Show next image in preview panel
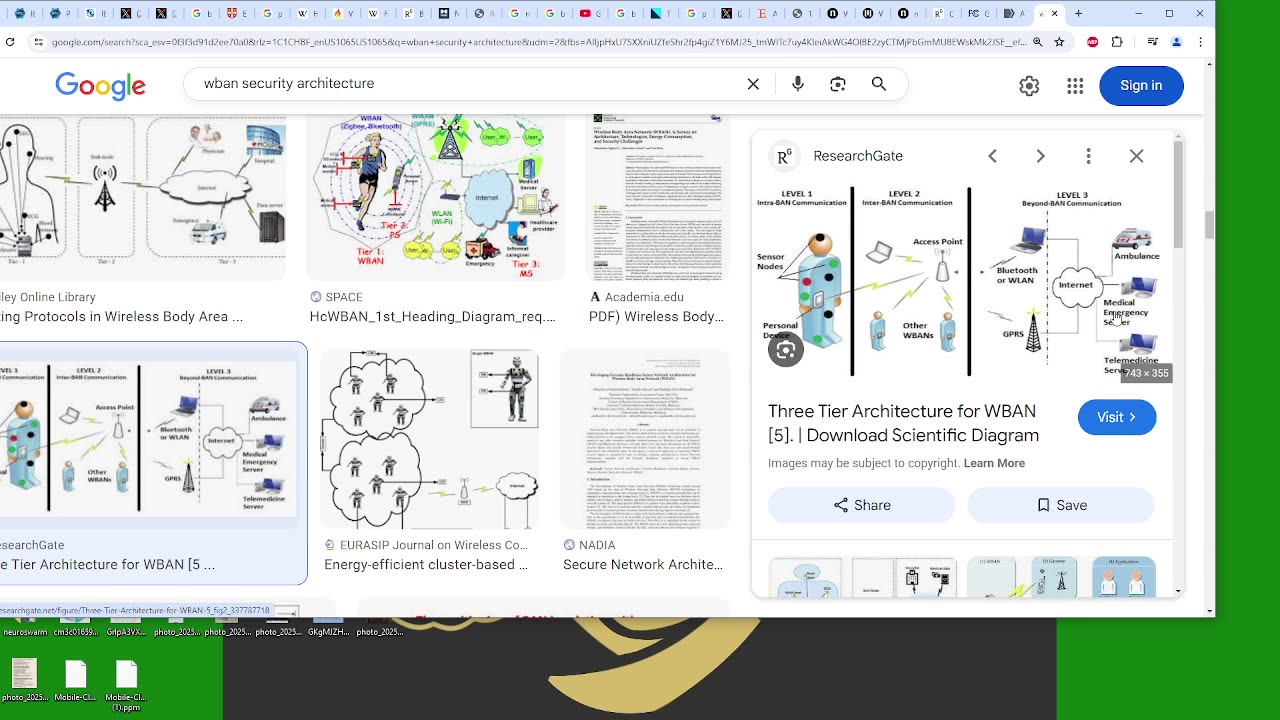This screenshot has width=1280, height=720. (1040, 156)
